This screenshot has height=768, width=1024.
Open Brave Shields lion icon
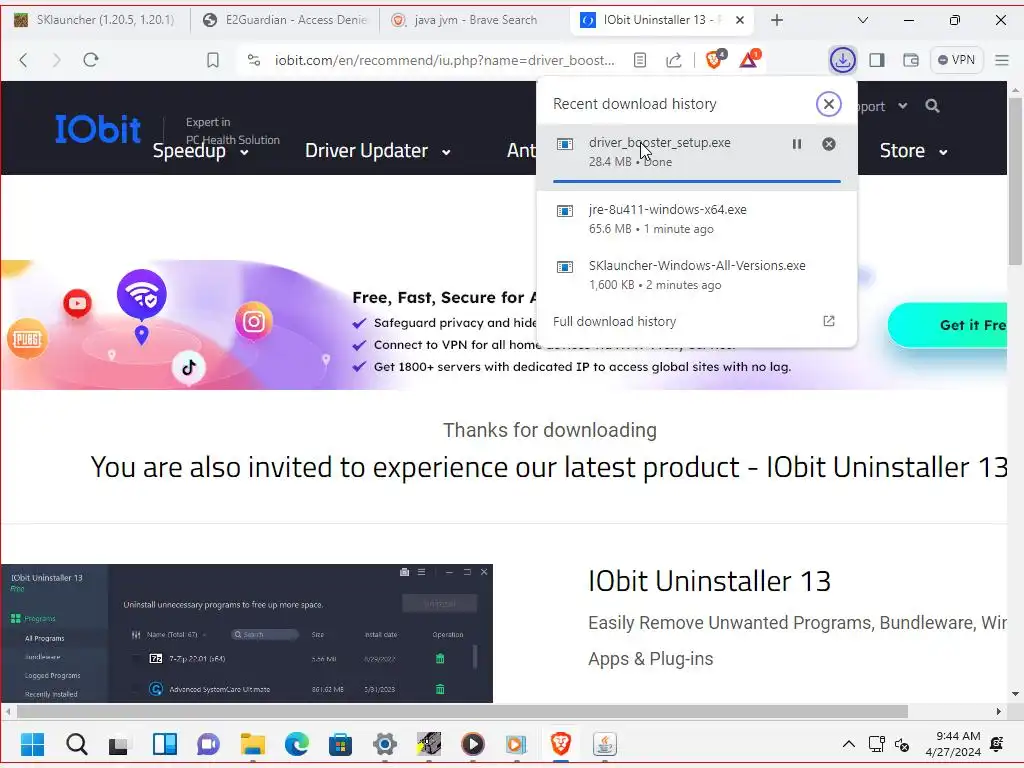715,59
